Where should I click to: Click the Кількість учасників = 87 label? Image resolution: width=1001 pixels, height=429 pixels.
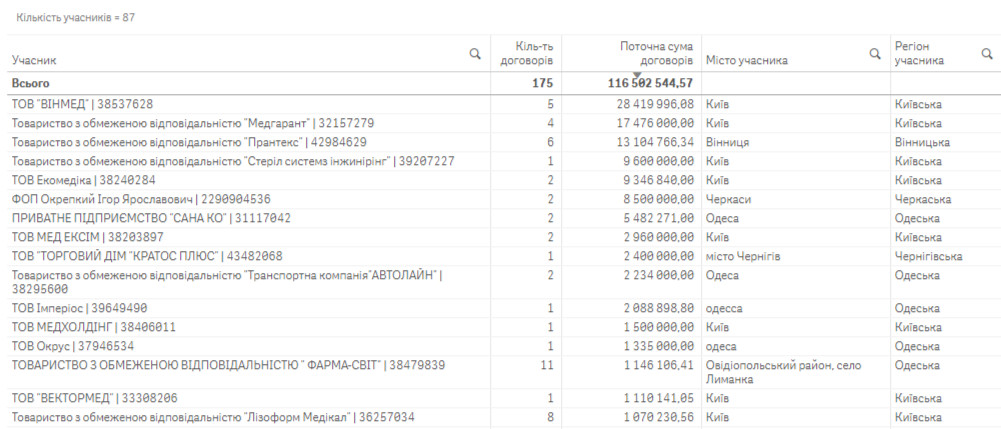pyautogui.click(x=75, y=17)
